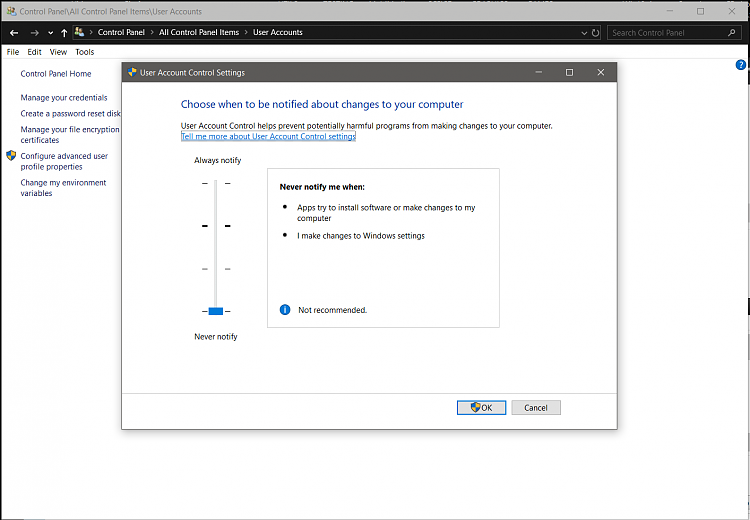Minimize the User Account Control Settings dialog
Viewport: 750px width, 520px height.
539,72
